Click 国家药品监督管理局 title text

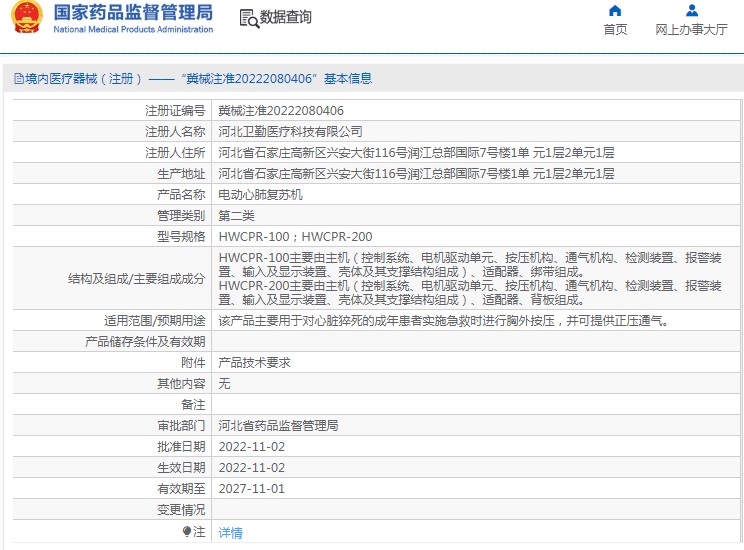[x=133, y=13]
